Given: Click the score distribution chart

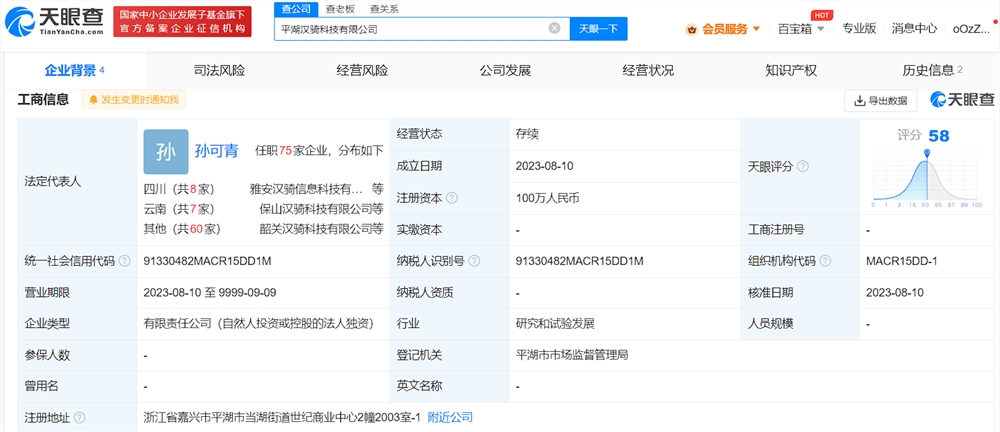Looking at the screenshot, I should click(927, 179).
